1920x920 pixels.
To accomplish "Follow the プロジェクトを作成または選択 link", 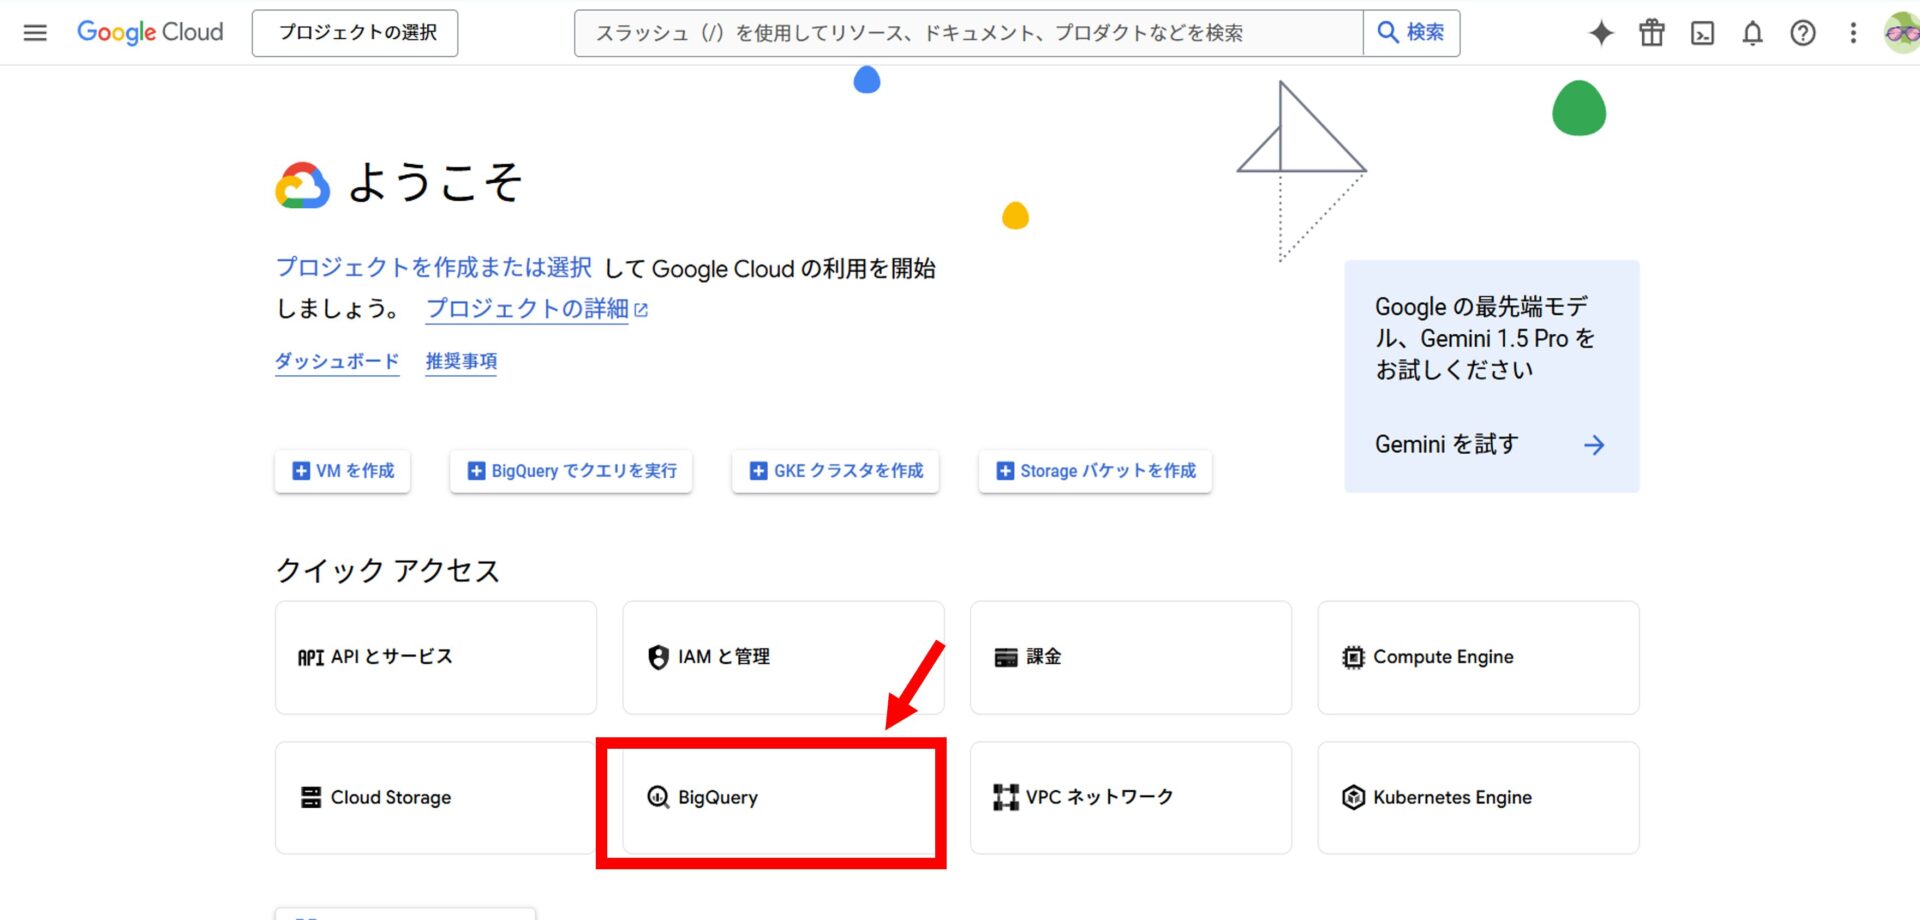I will 433,268.
